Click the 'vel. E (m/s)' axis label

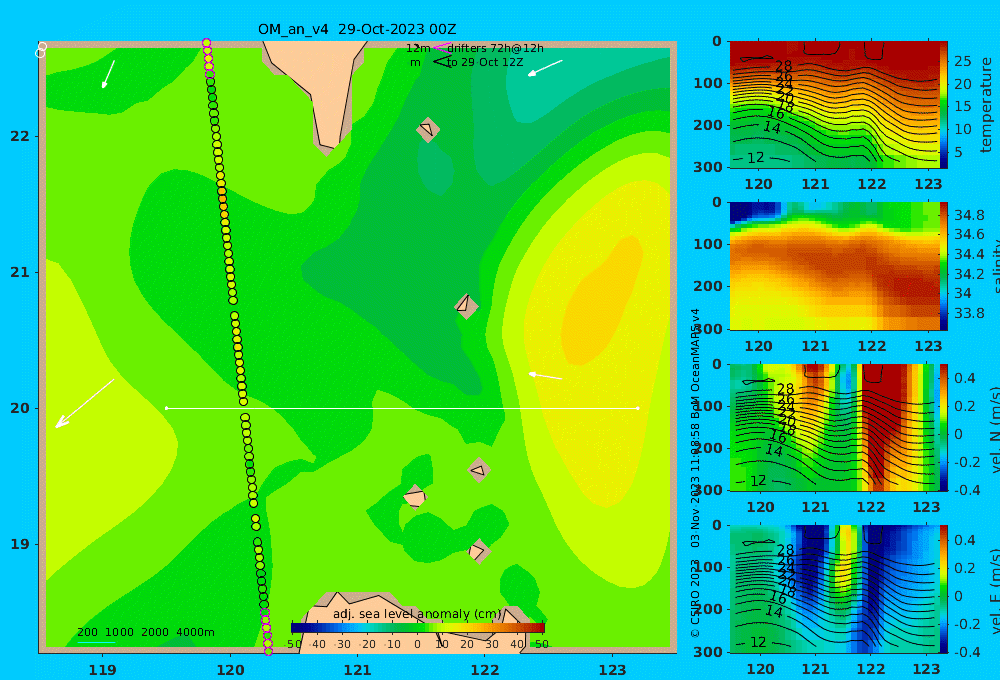(994, 591)
